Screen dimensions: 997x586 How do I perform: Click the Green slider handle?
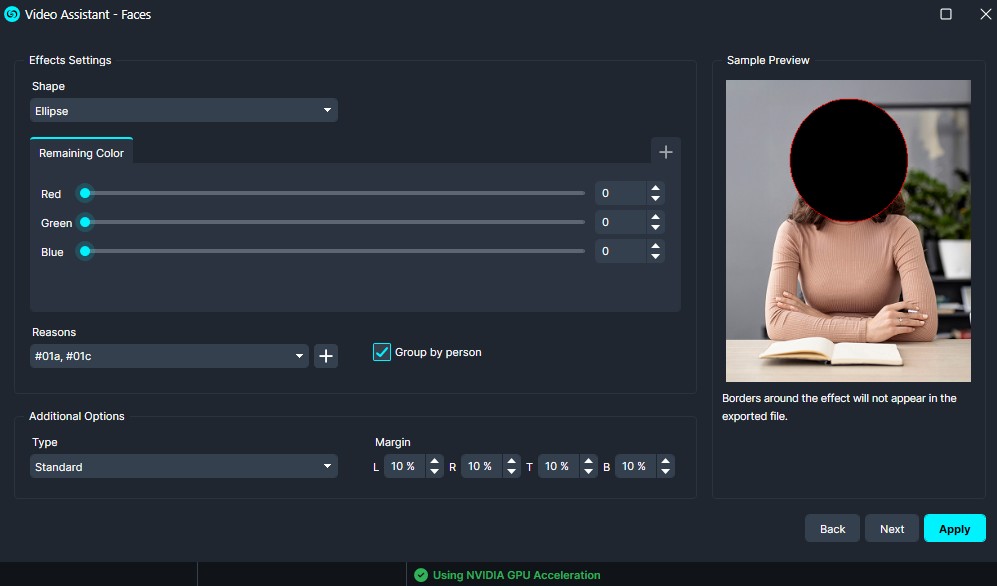click(85, 222)
